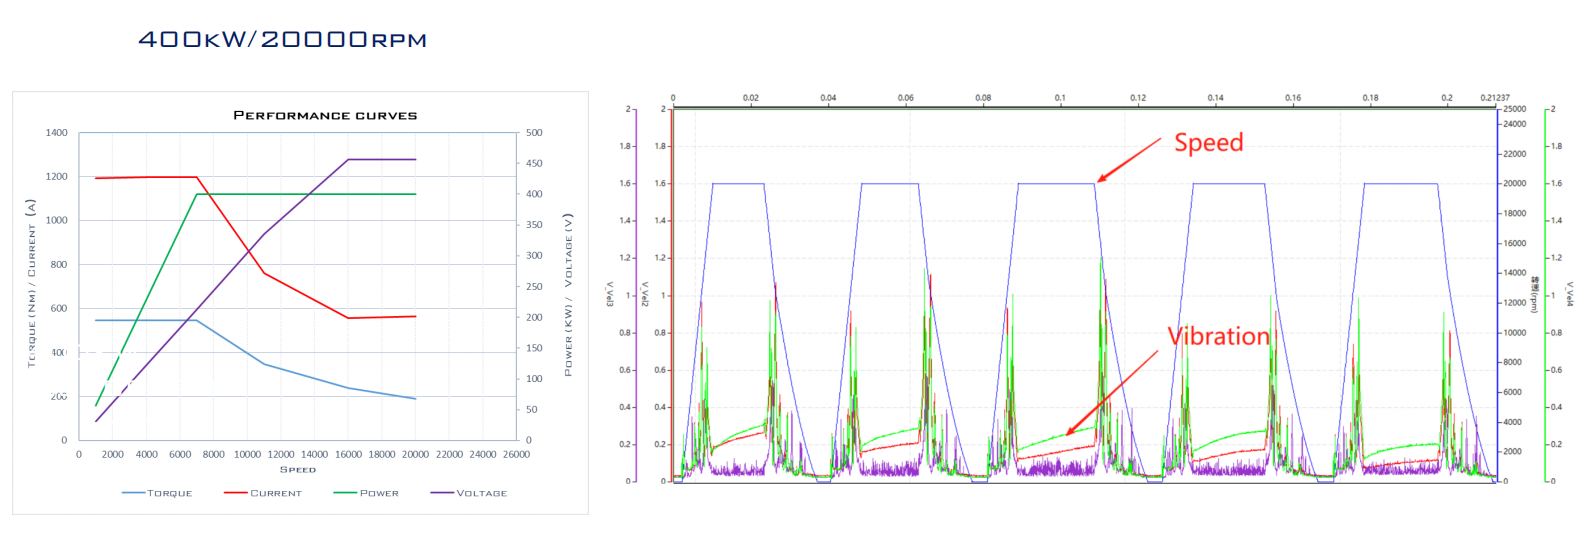Click the green V:Vel4 axis label

(x=1570, y=294)
